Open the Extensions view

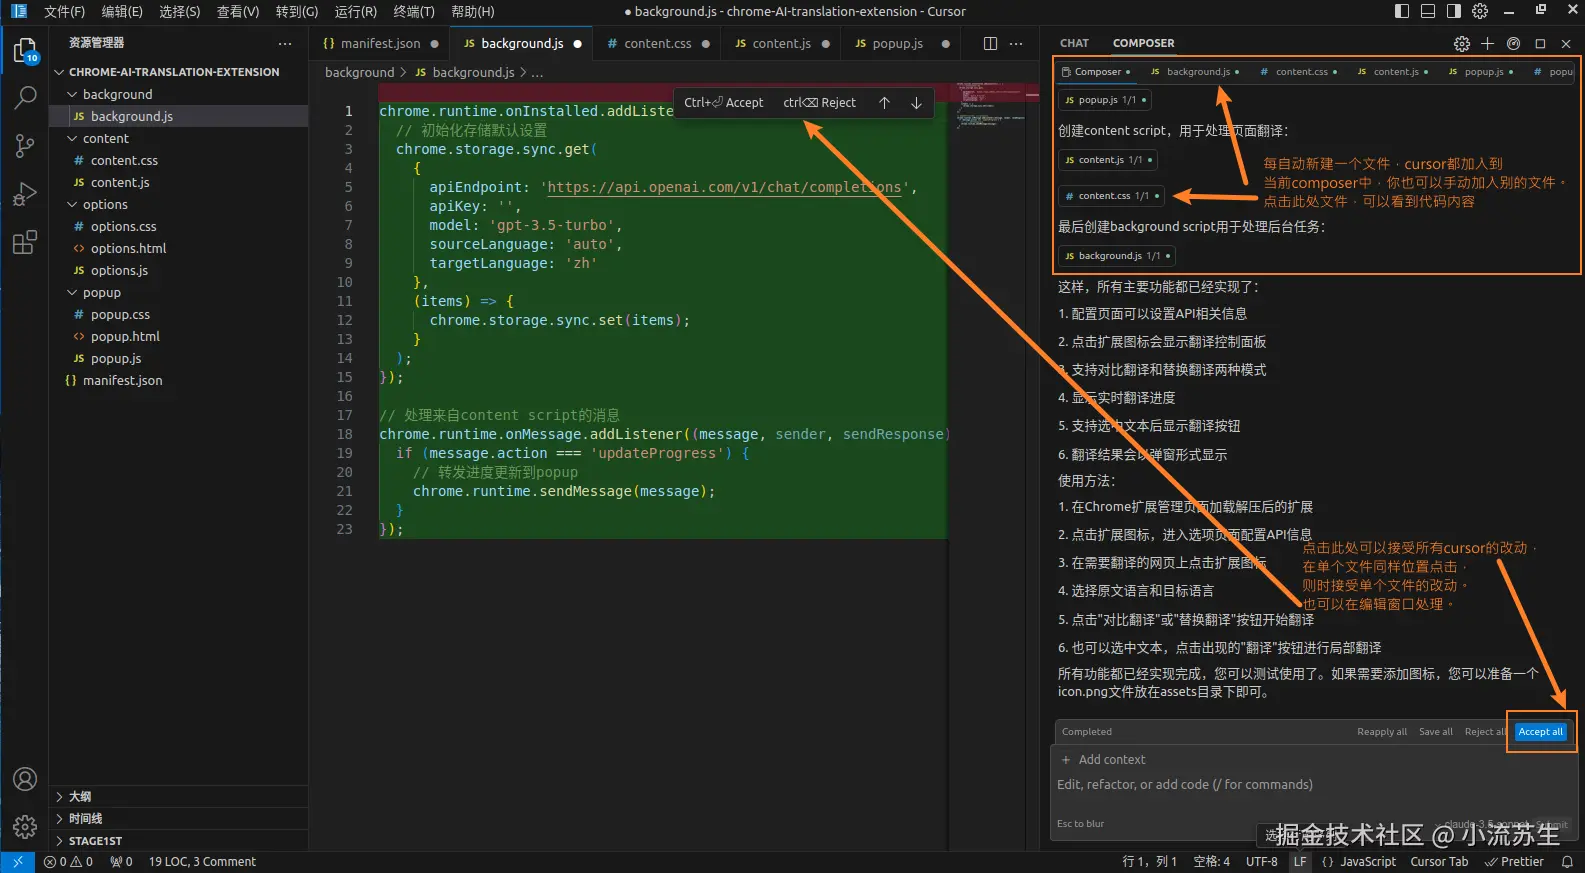[x=25, y=243]
